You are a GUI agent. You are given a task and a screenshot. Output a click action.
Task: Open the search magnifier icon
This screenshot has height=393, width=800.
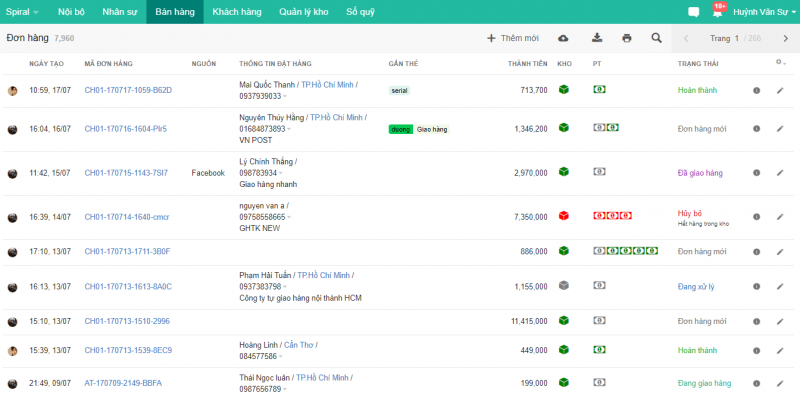click(x=657, y=38)
